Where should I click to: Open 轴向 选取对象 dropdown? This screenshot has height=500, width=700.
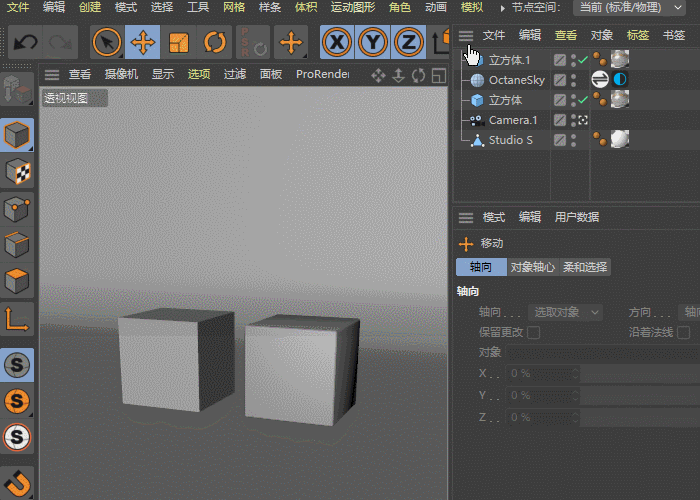click(x=565, y=312)
